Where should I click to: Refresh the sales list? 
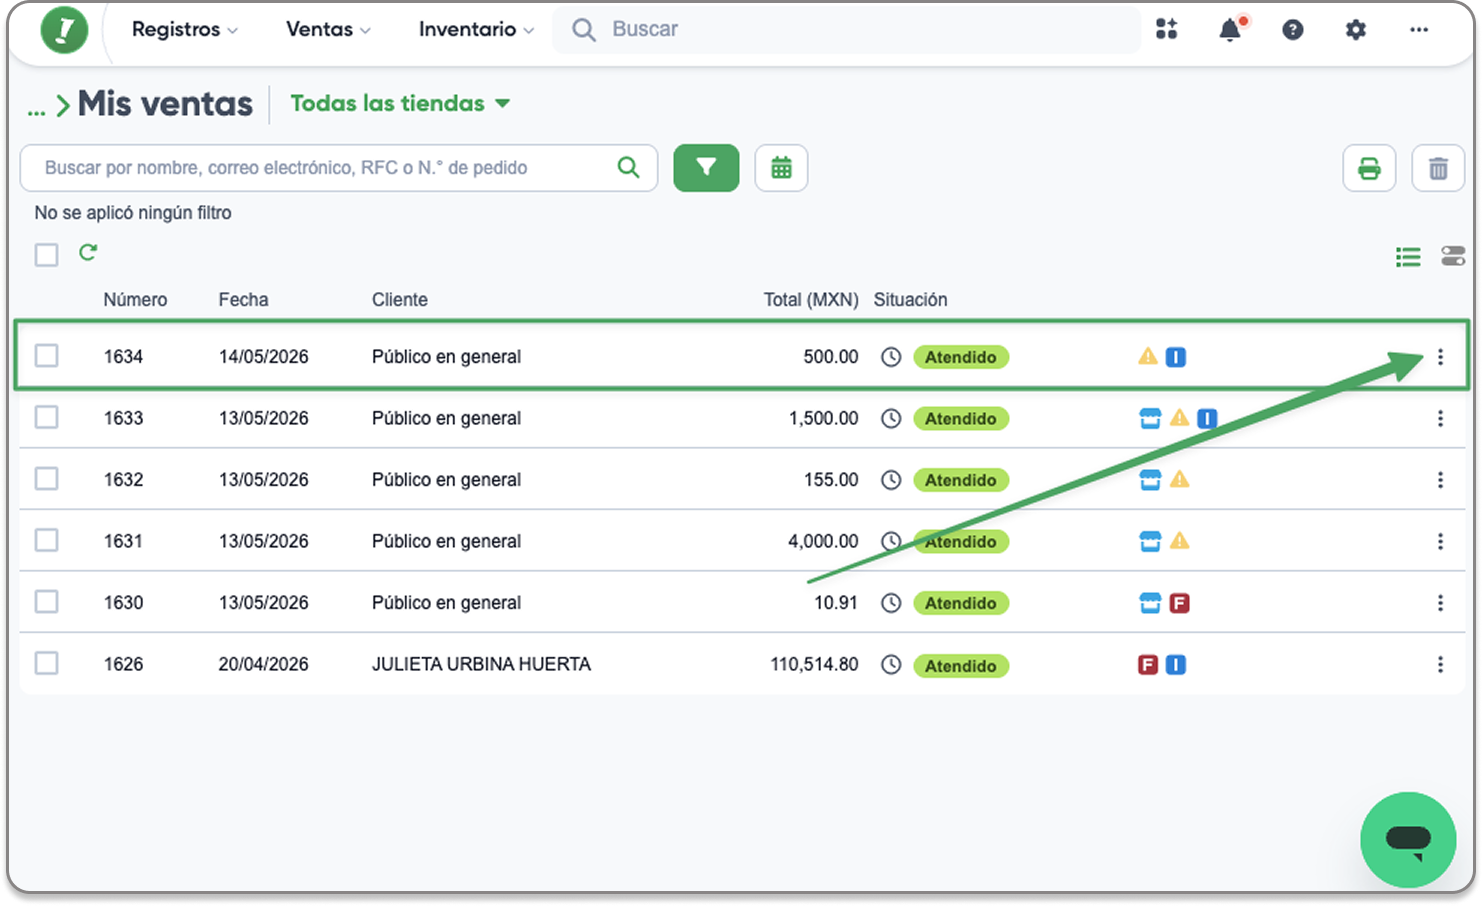(x=88, y=253)
